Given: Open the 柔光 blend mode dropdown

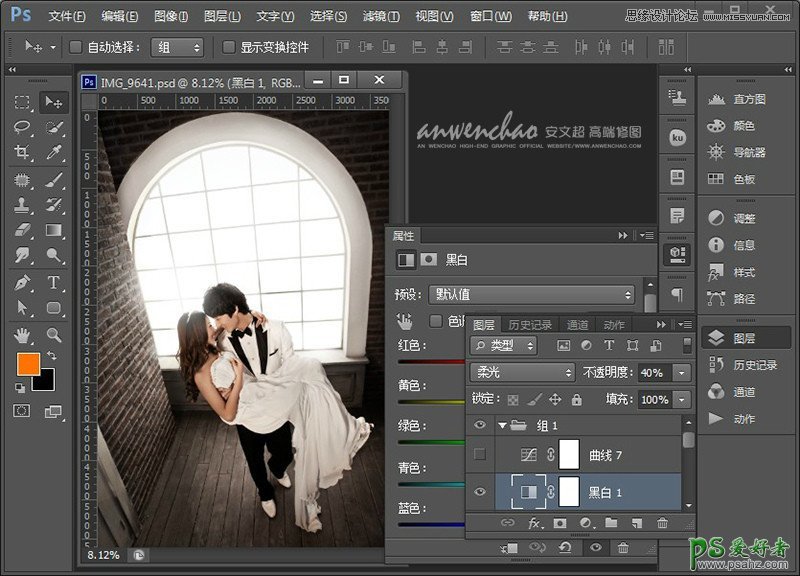Looking at the screenshot, I should coord(522,372).
